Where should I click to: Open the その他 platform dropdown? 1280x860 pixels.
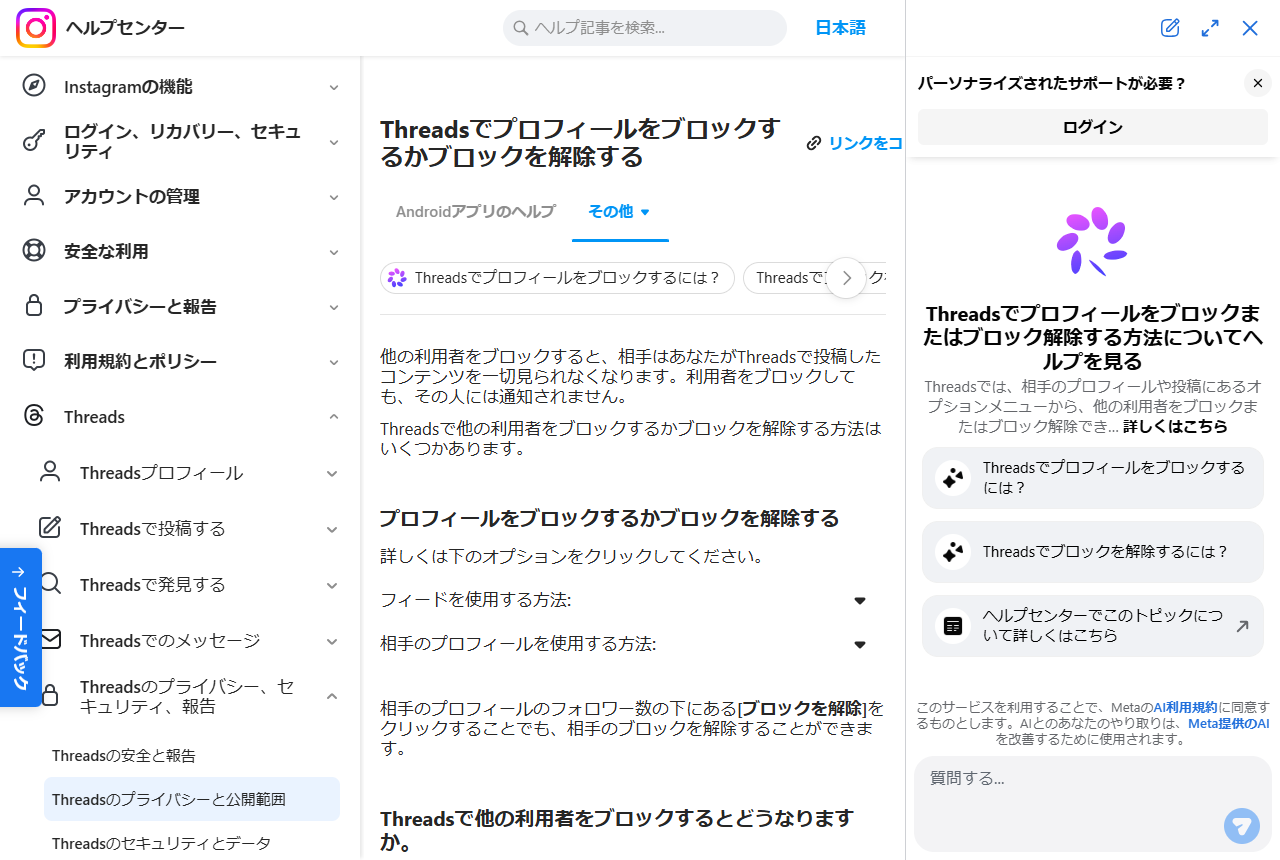(x=620, y=212)
